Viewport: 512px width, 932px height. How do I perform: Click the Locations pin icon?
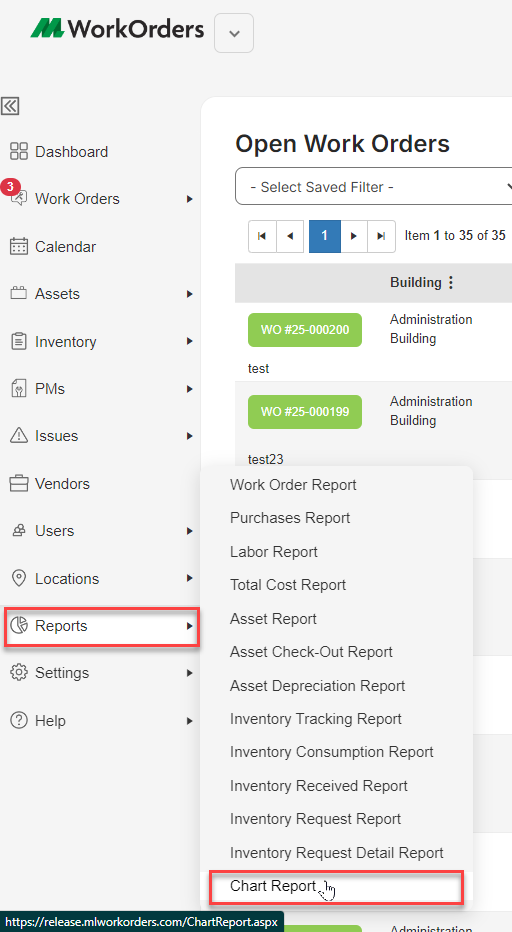pos(19,578)
